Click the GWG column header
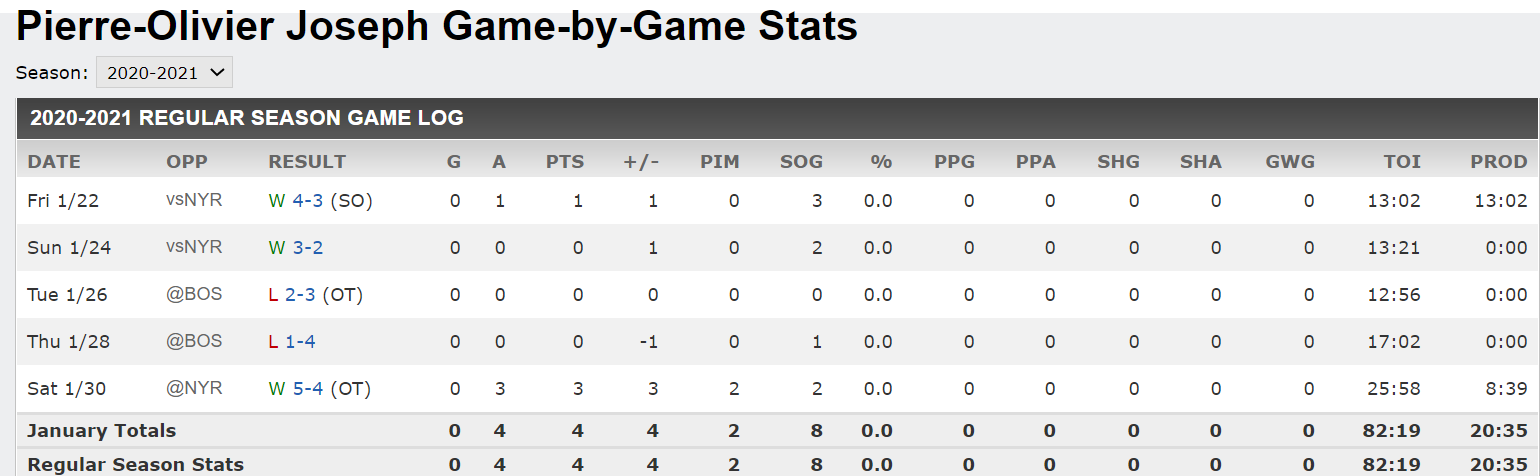The width and height of the screenshot is (1540, 476). (x=1290, y=162)
